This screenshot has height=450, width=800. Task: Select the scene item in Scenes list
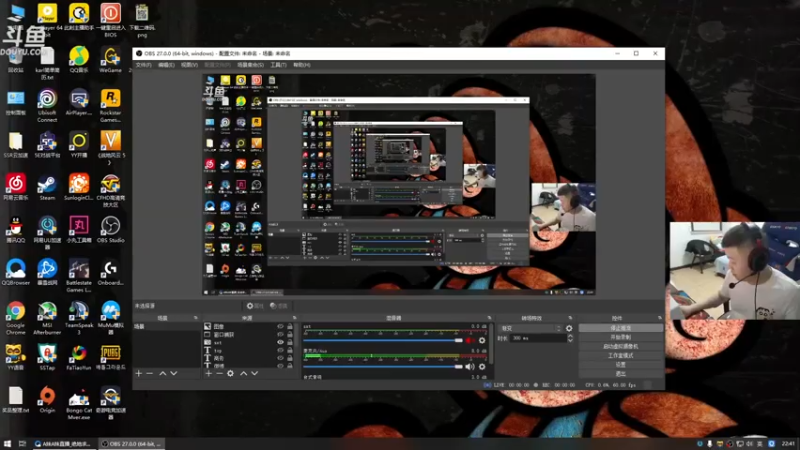[x=167, y=327]
